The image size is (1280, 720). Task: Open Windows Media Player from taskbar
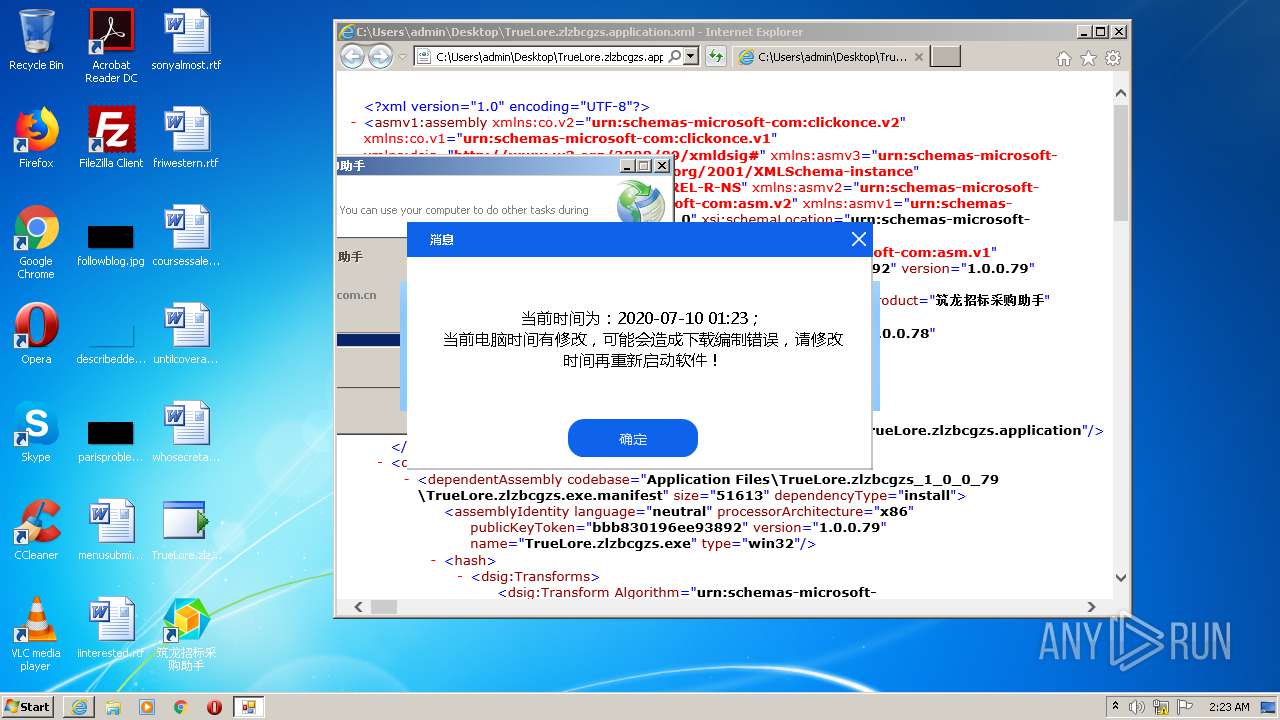click(x=147, y=706)
